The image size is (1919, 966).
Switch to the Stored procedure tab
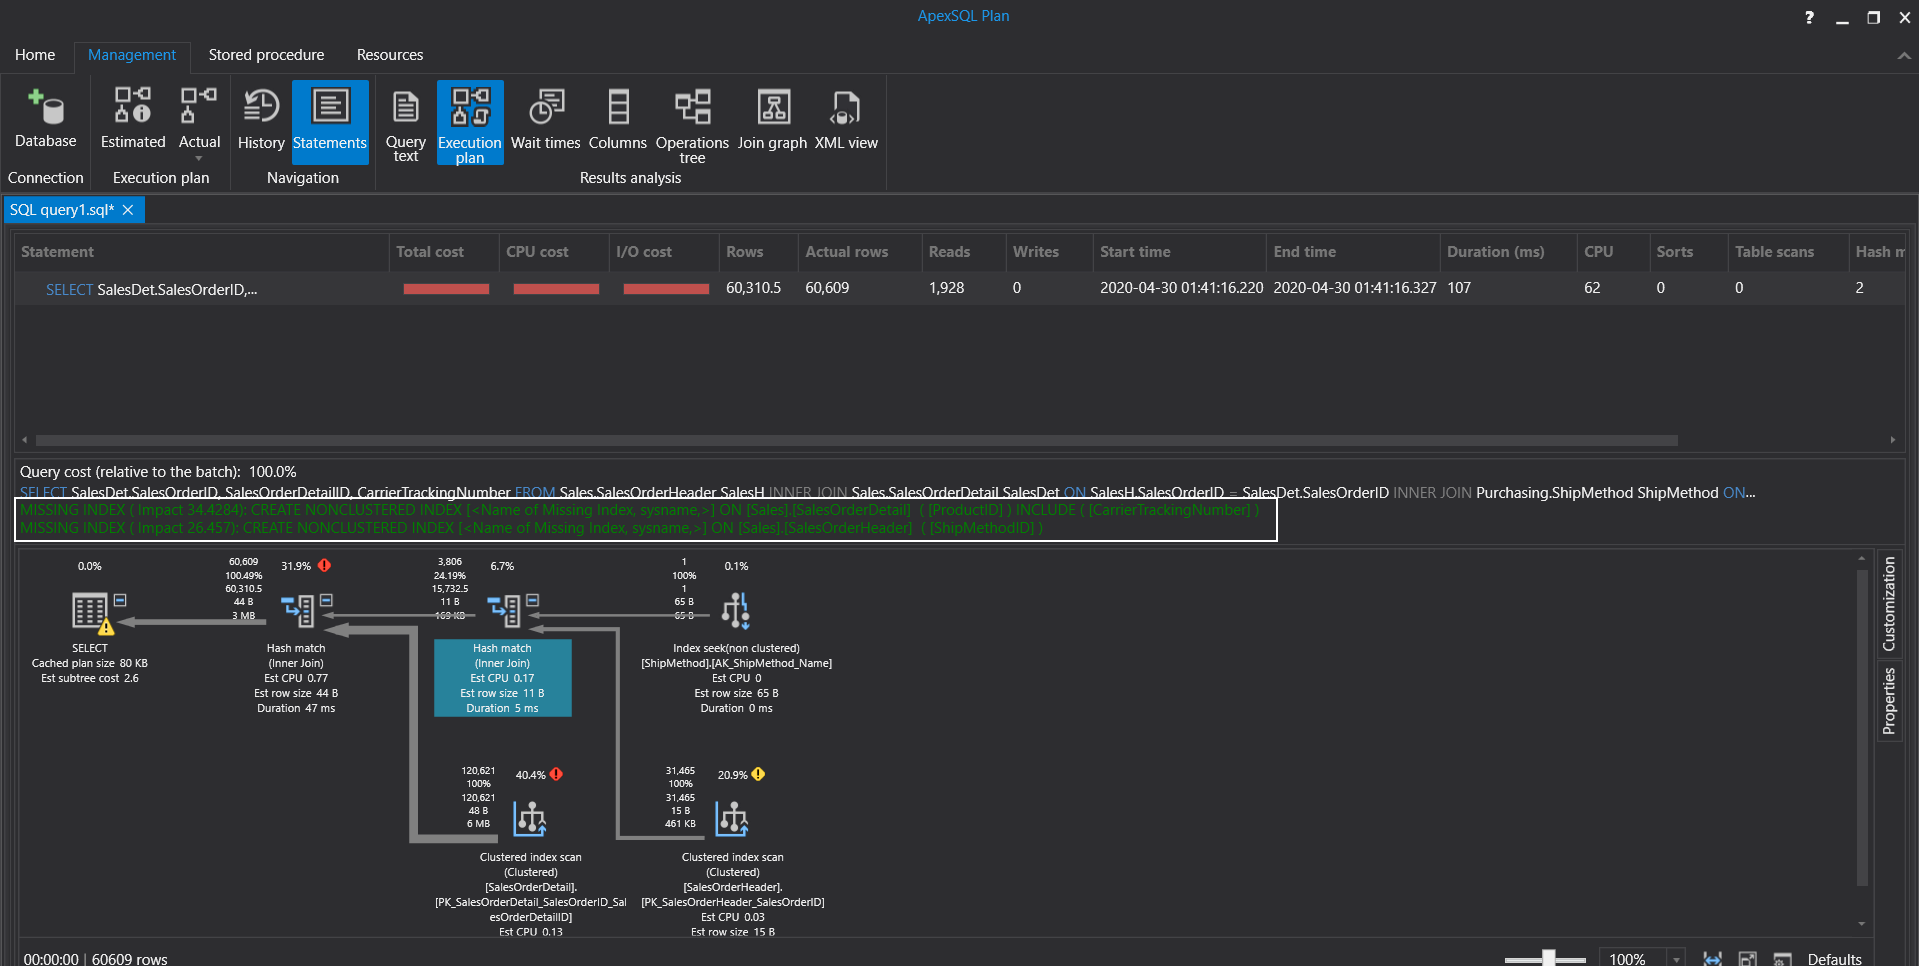pos(266,55)
